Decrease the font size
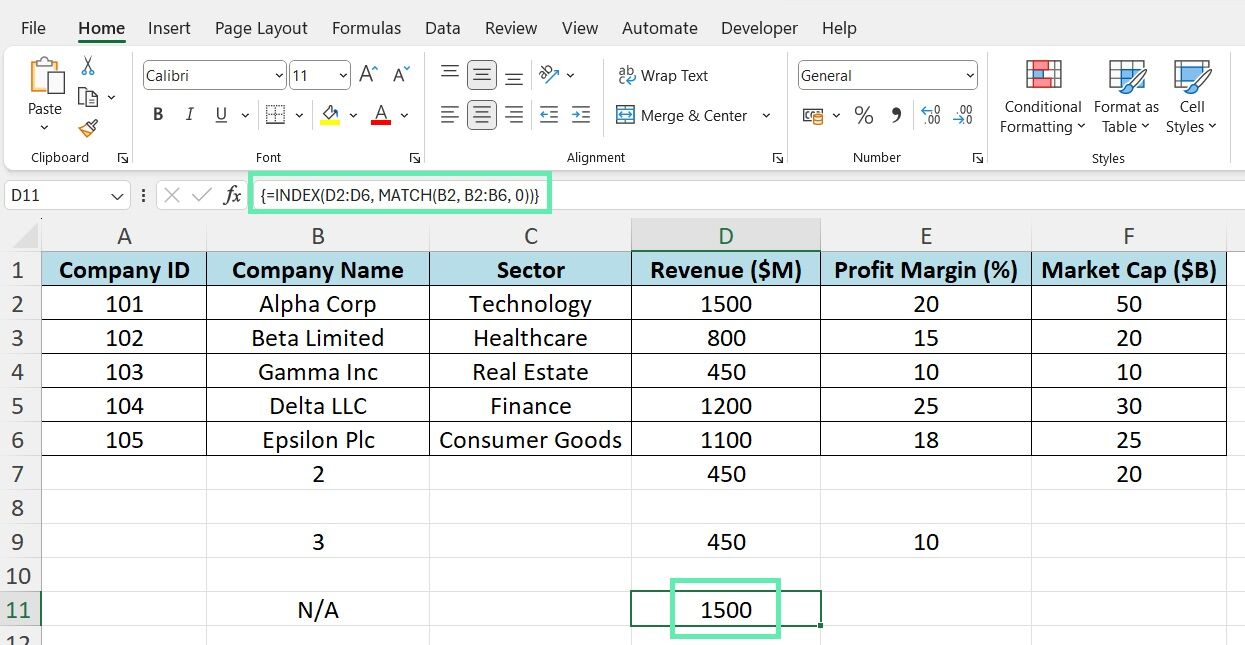1245x645 pixels. (401, 75)
